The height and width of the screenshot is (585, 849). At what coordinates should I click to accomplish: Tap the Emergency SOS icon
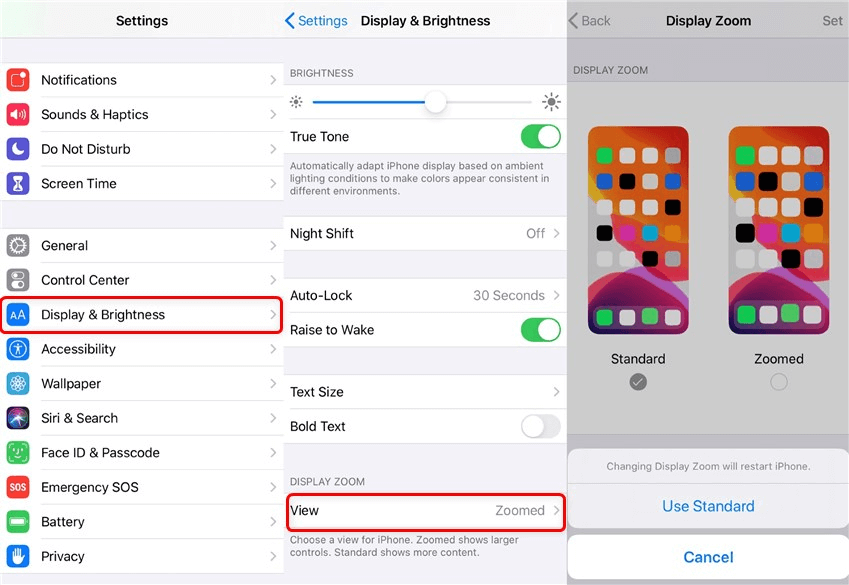pyautogui.click(x=18, y=487)
